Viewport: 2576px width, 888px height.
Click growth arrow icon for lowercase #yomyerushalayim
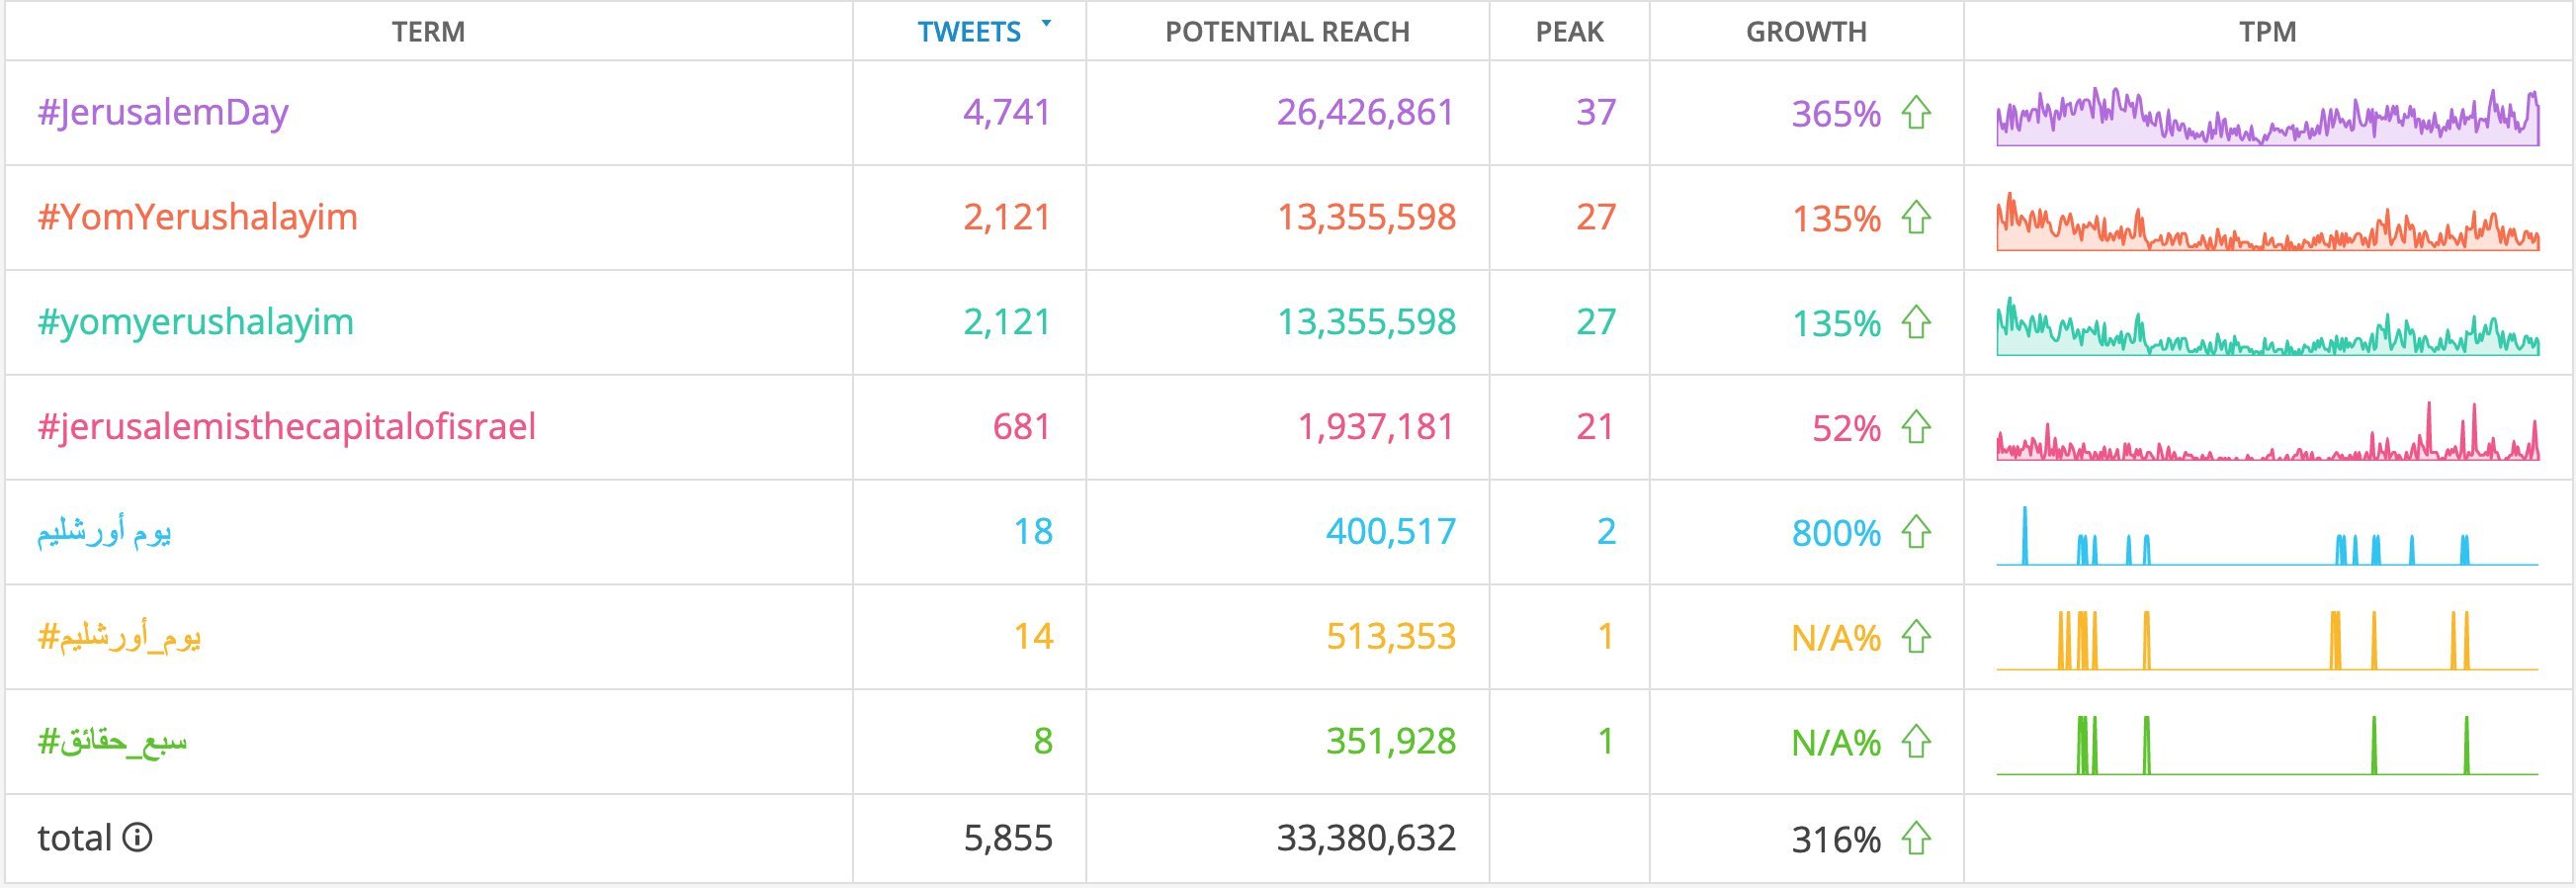[1915, 322]
